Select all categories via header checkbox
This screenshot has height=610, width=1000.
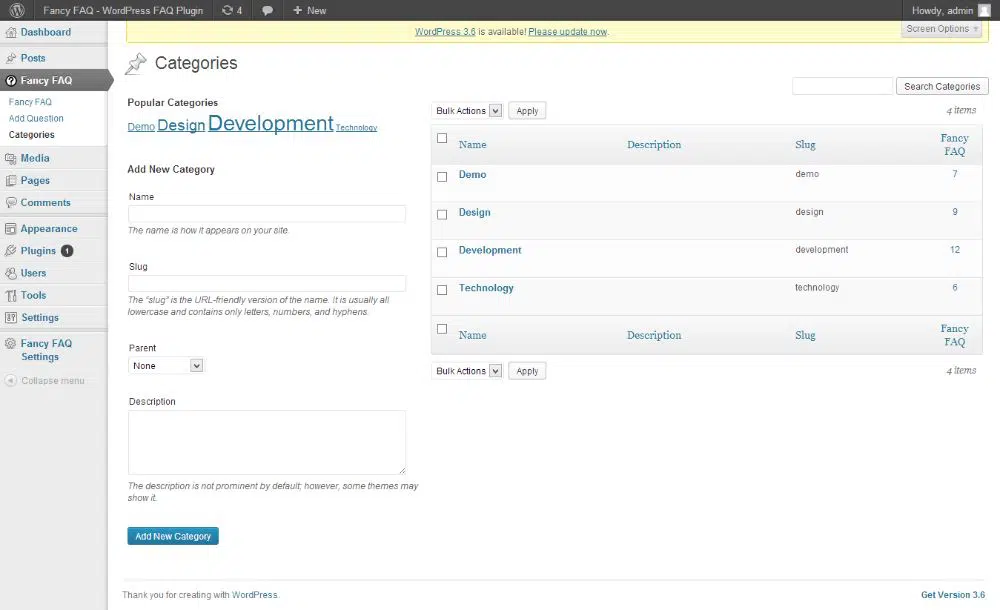point(442,139)
